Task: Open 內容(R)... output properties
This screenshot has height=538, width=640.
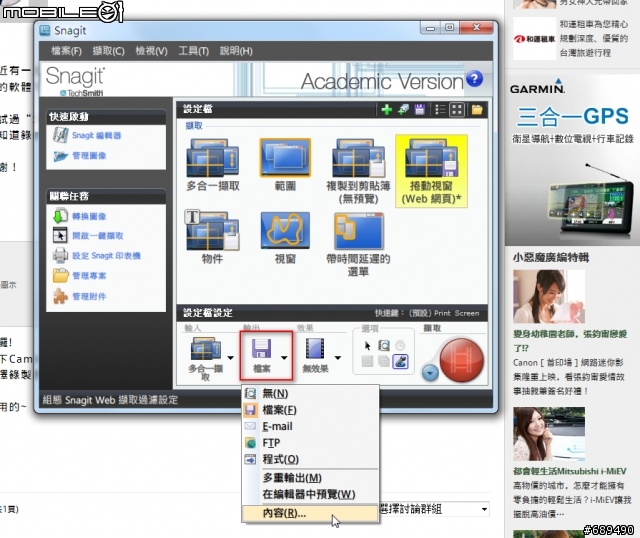Action: coord(310,513)
